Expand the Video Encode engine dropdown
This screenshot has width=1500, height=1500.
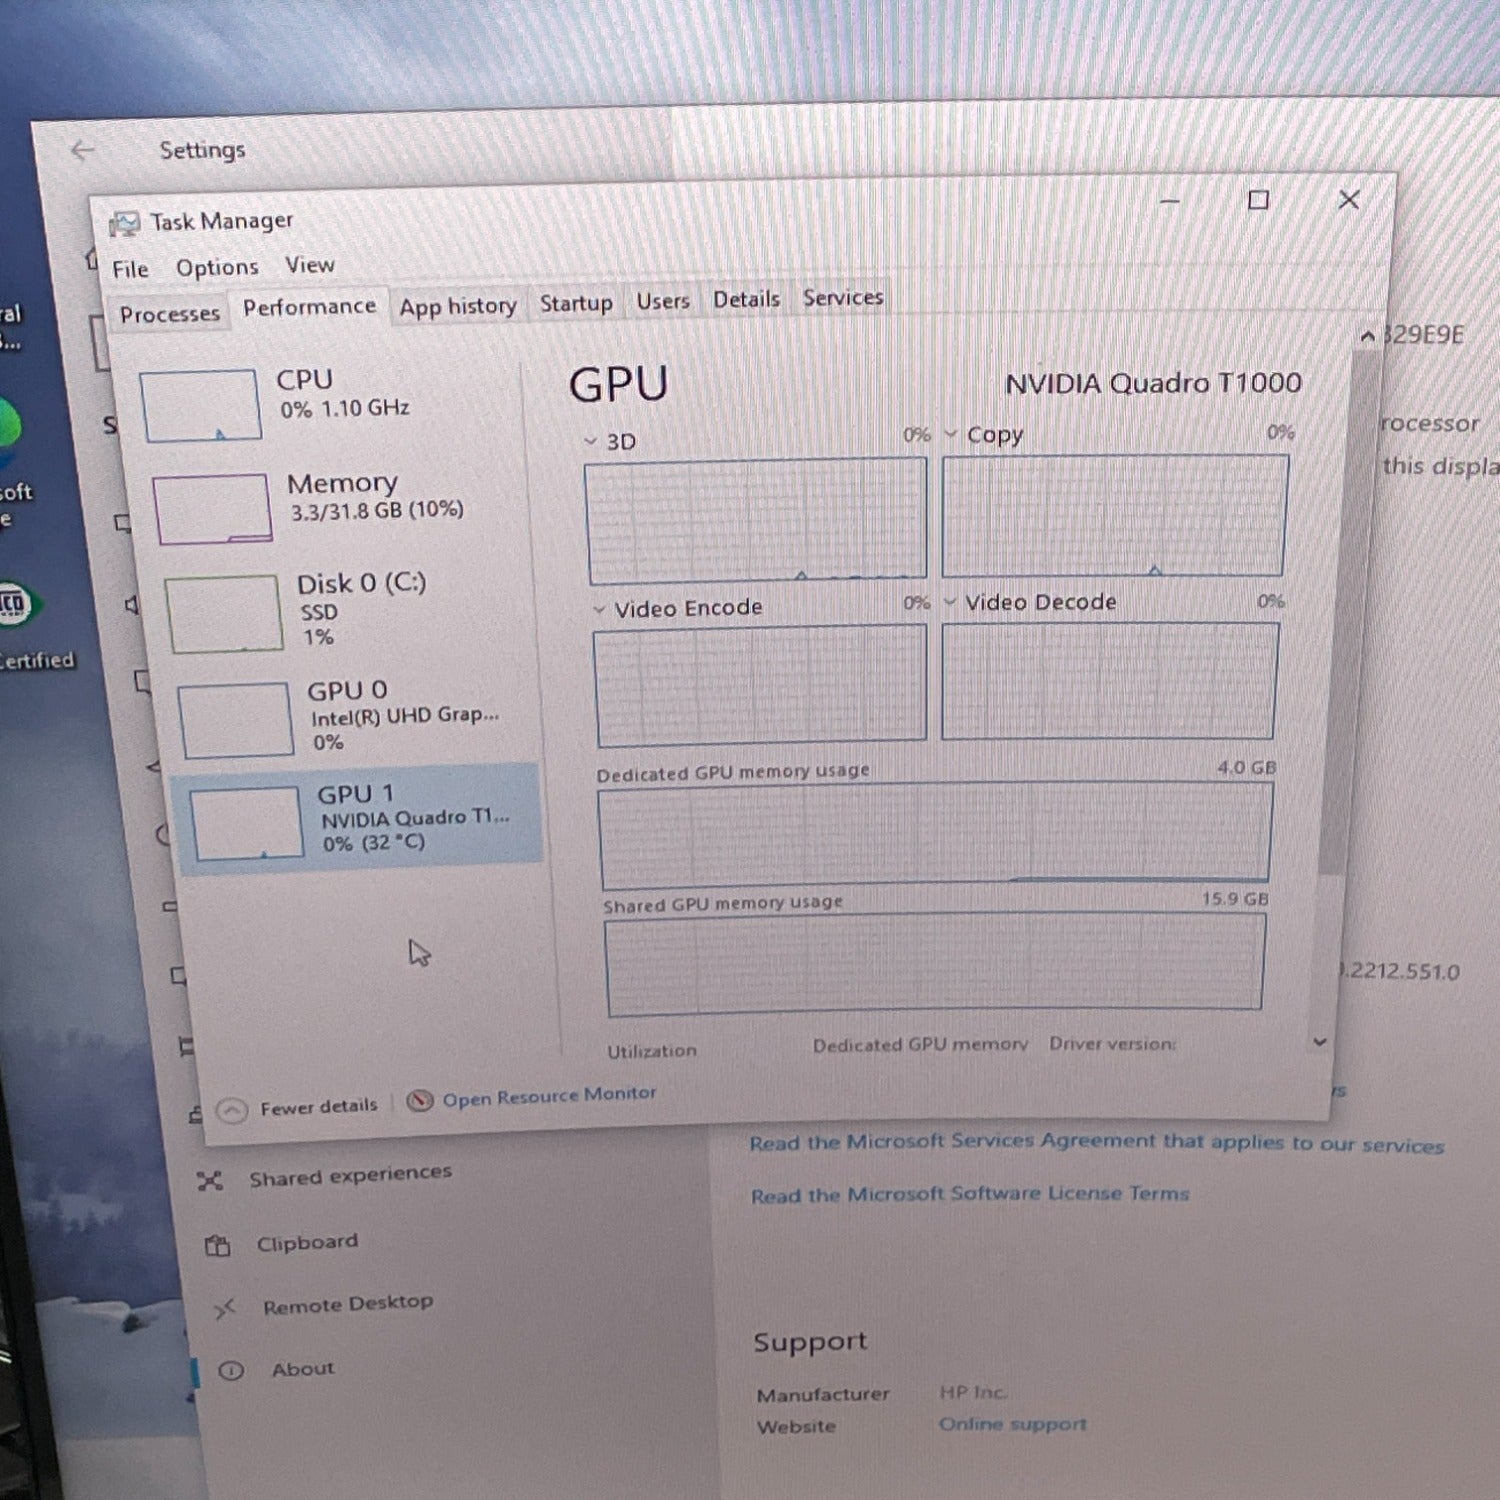point(599,609)
